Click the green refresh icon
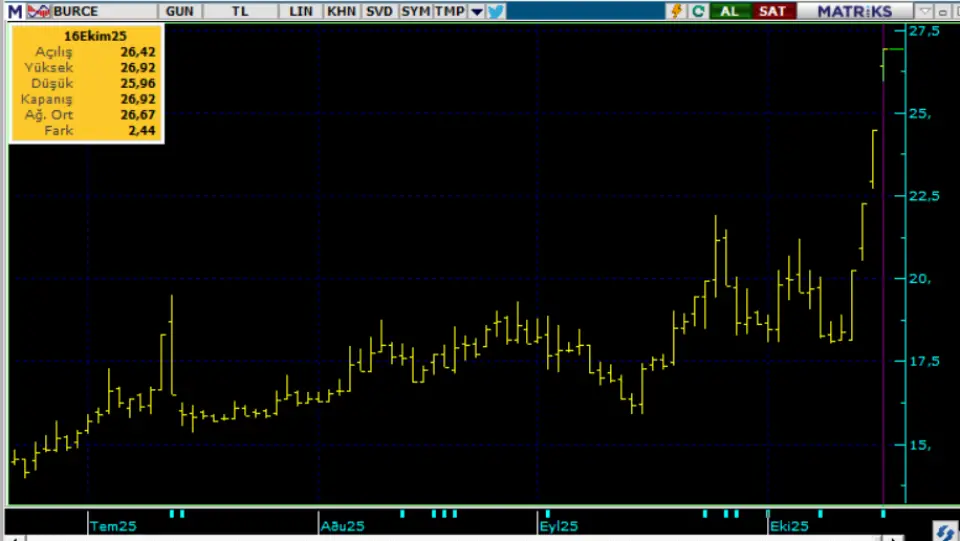960x541 pixels. [x=698, y=11]
